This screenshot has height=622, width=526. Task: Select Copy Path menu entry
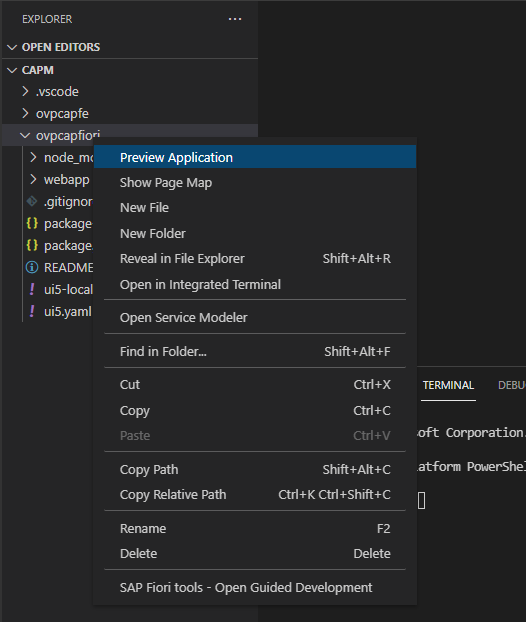click(x=255, y=469)
